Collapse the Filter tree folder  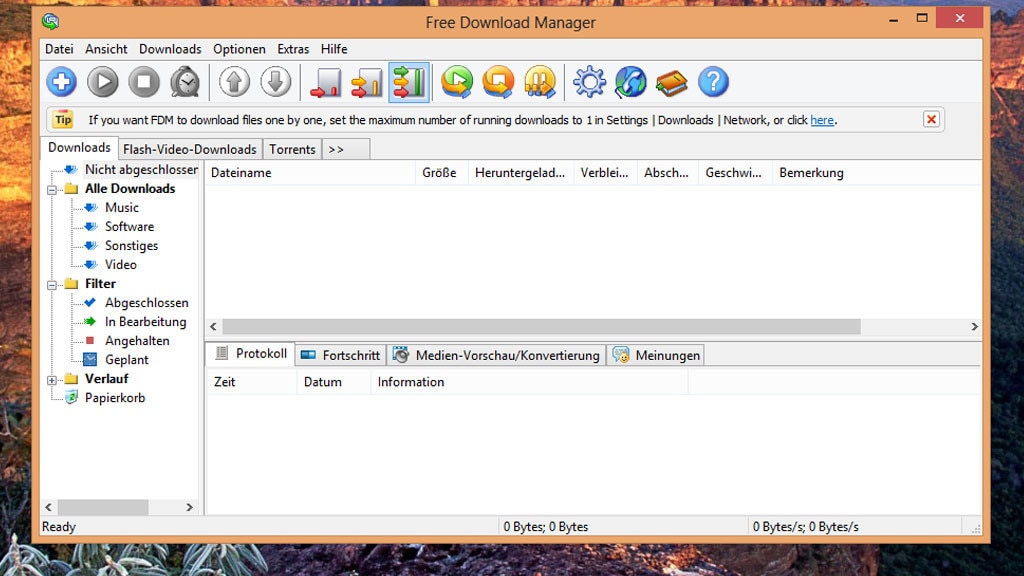(x=52, y=285)
